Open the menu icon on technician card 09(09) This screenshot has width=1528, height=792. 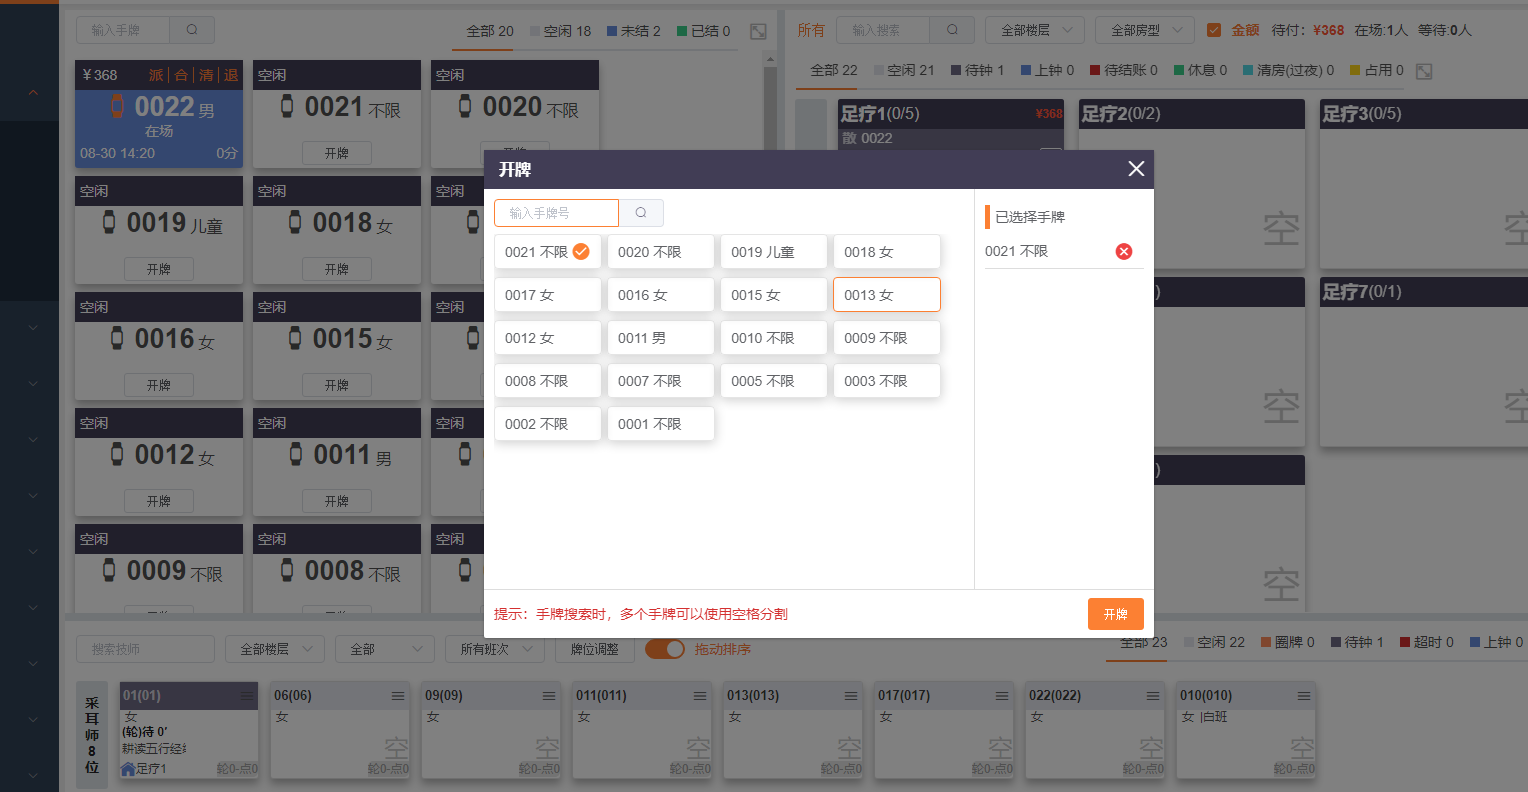[x=549, y=696]
